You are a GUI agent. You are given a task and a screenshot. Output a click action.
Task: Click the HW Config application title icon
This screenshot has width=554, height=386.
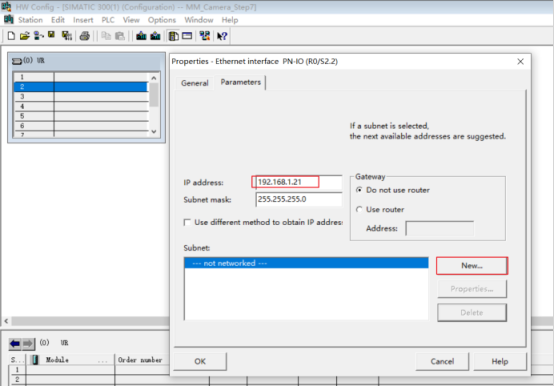(6, 6)
